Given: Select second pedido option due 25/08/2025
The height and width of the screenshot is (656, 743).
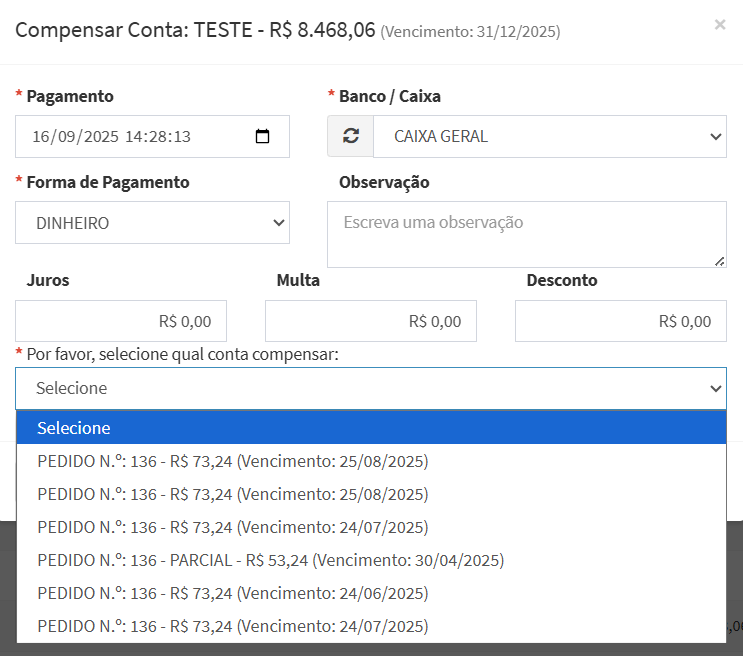Looking at the screenshot, I should (232, 494).
